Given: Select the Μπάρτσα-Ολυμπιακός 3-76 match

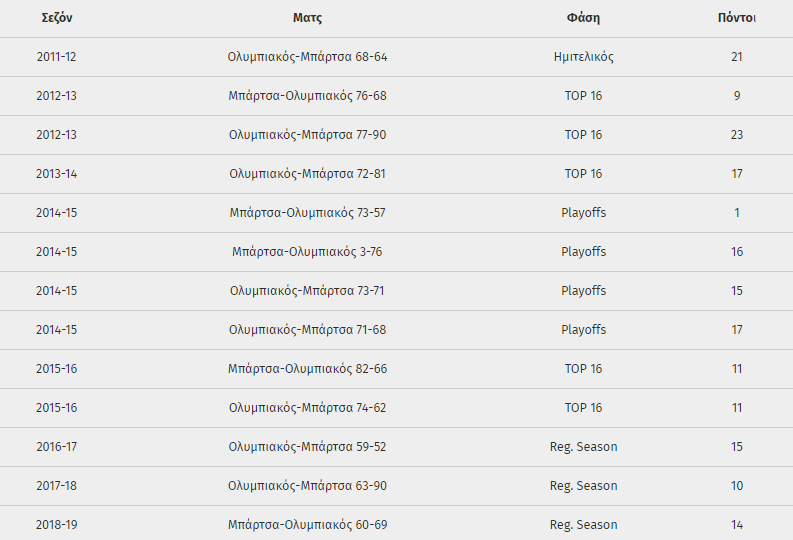Looking at the screenshot, I should click(x=307, y=252).
